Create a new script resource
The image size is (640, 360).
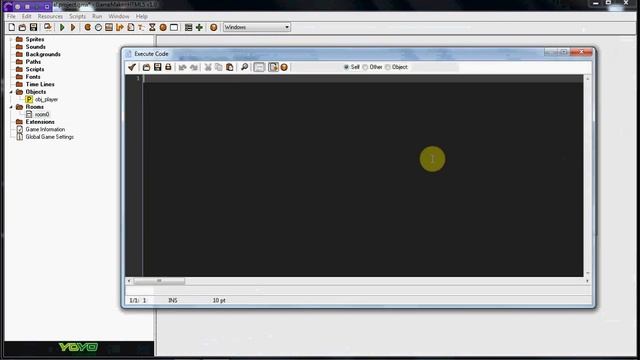point(131,27)
